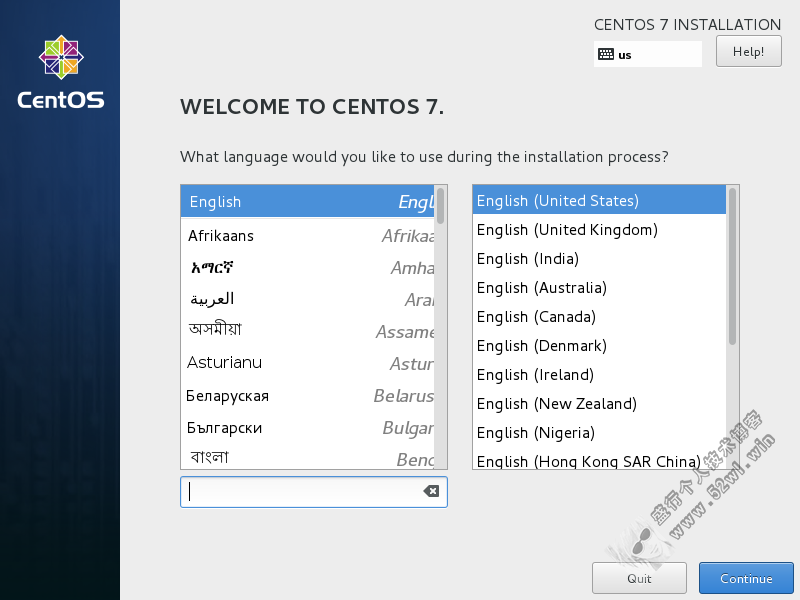This screenshot has width=800, height=600.
Task: Choose English (Australia) locale
Action: pos(599,288)
